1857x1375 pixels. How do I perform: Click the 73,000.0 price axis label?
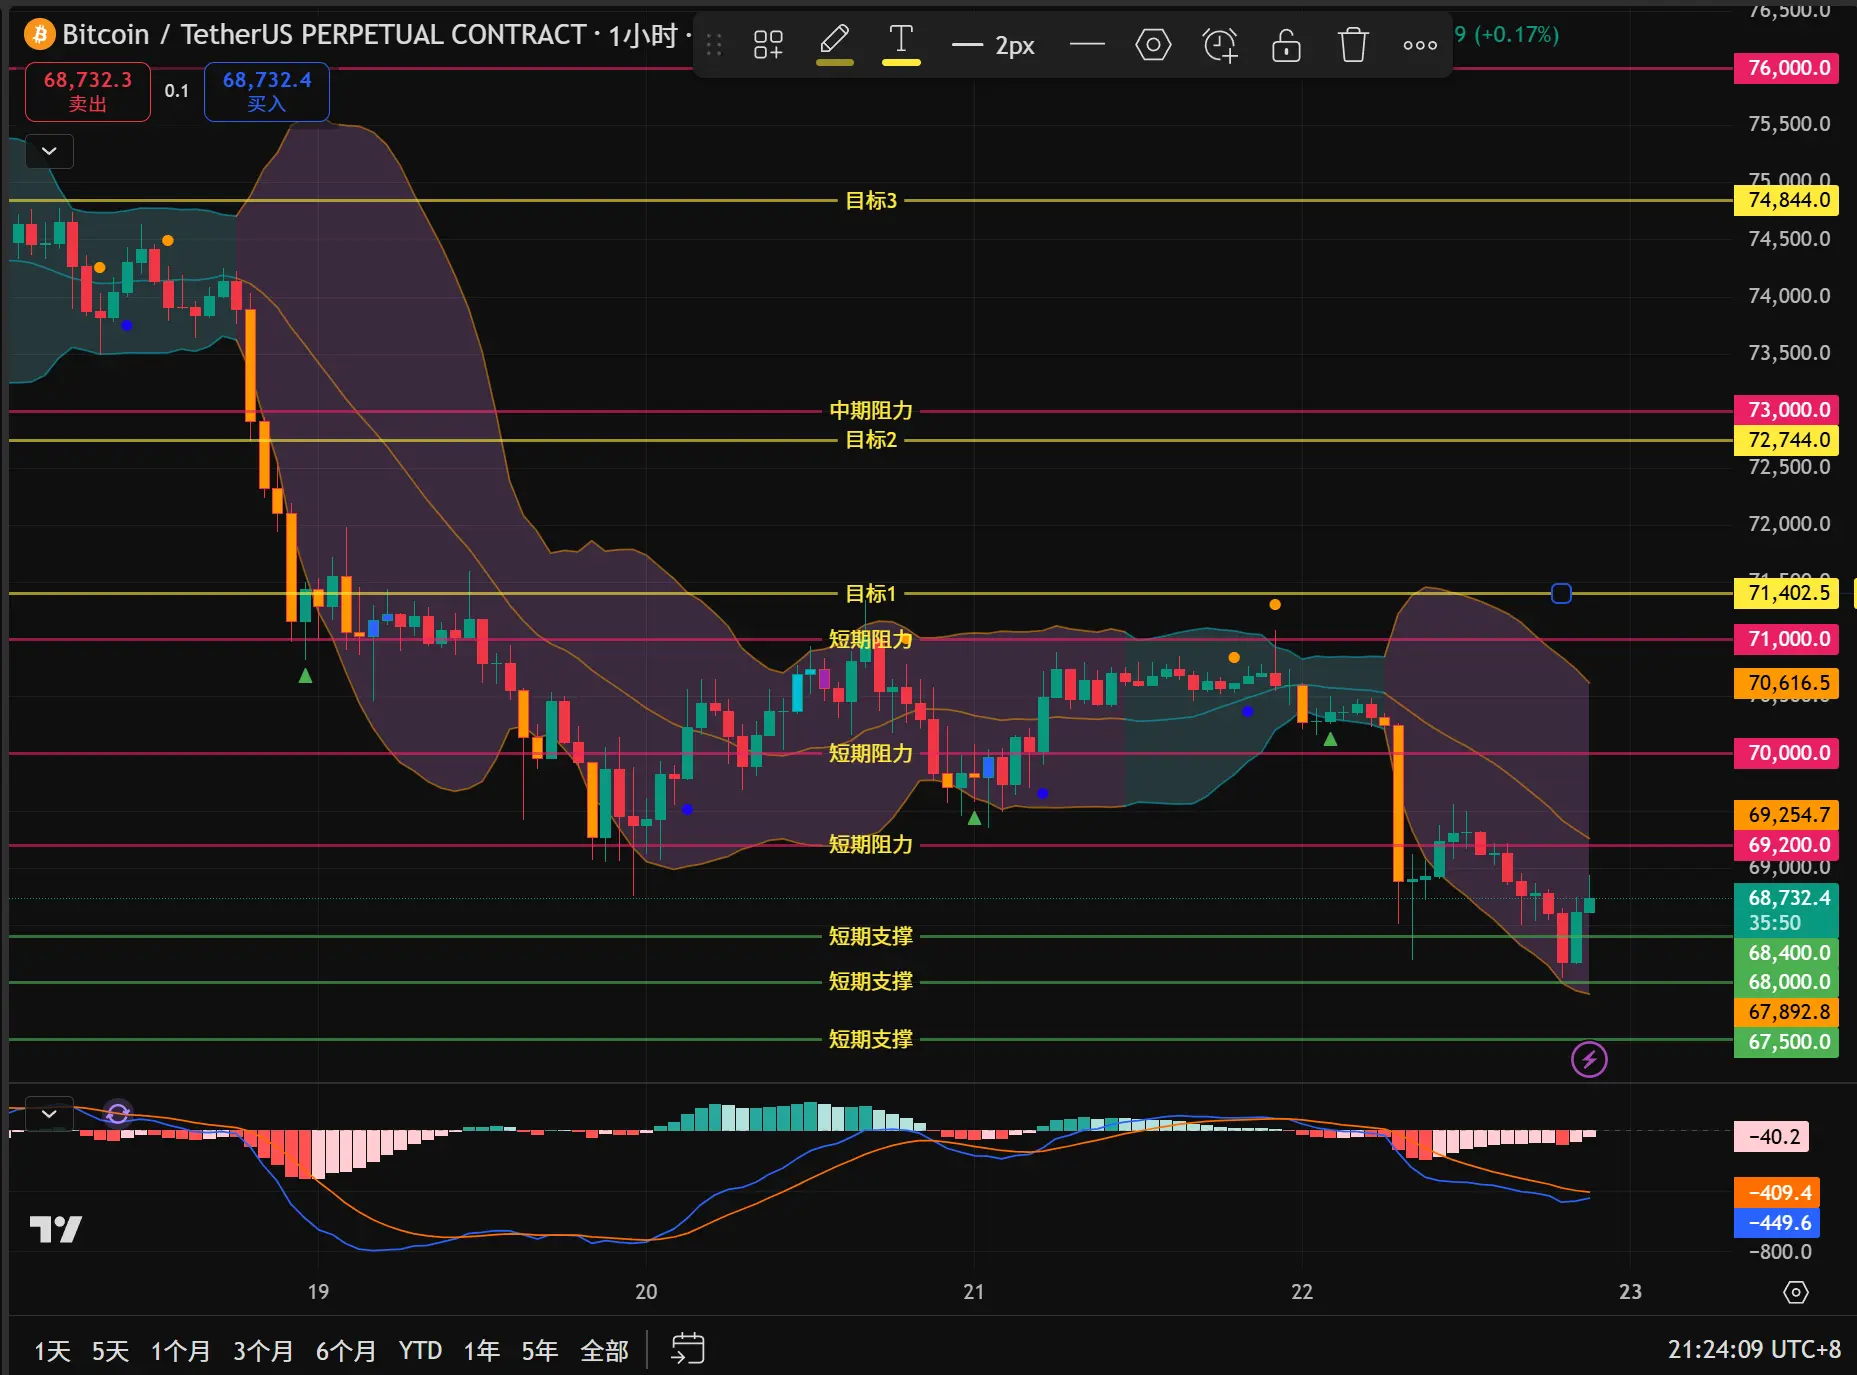tap(1786, 410)
